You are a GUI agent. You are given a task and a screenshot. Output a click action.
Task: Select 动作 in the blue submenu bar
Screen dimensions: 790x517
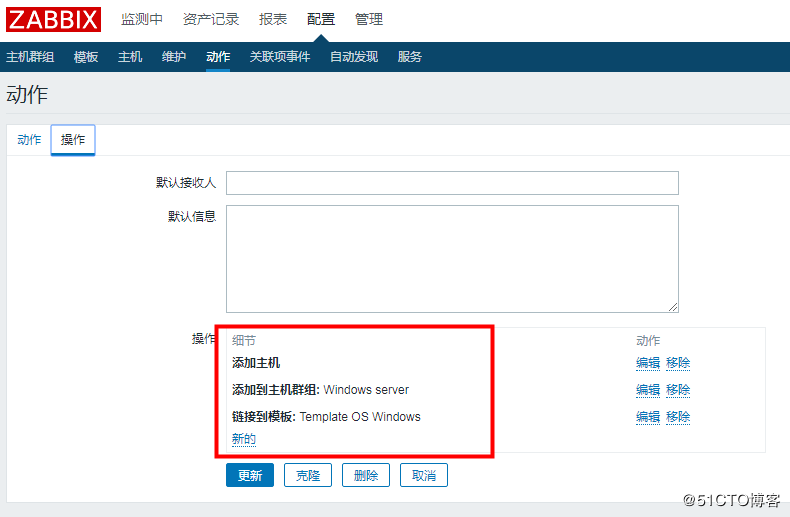pos(218,57)
